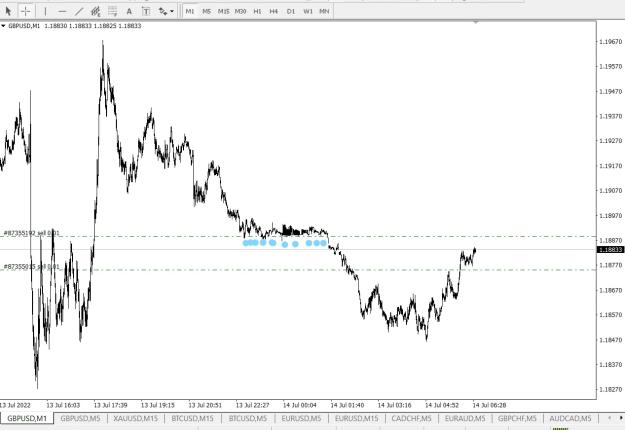The height and width of the screenshot is (430, 625).
Task: Switch timeframe to M30
Action: coord(240,11)
